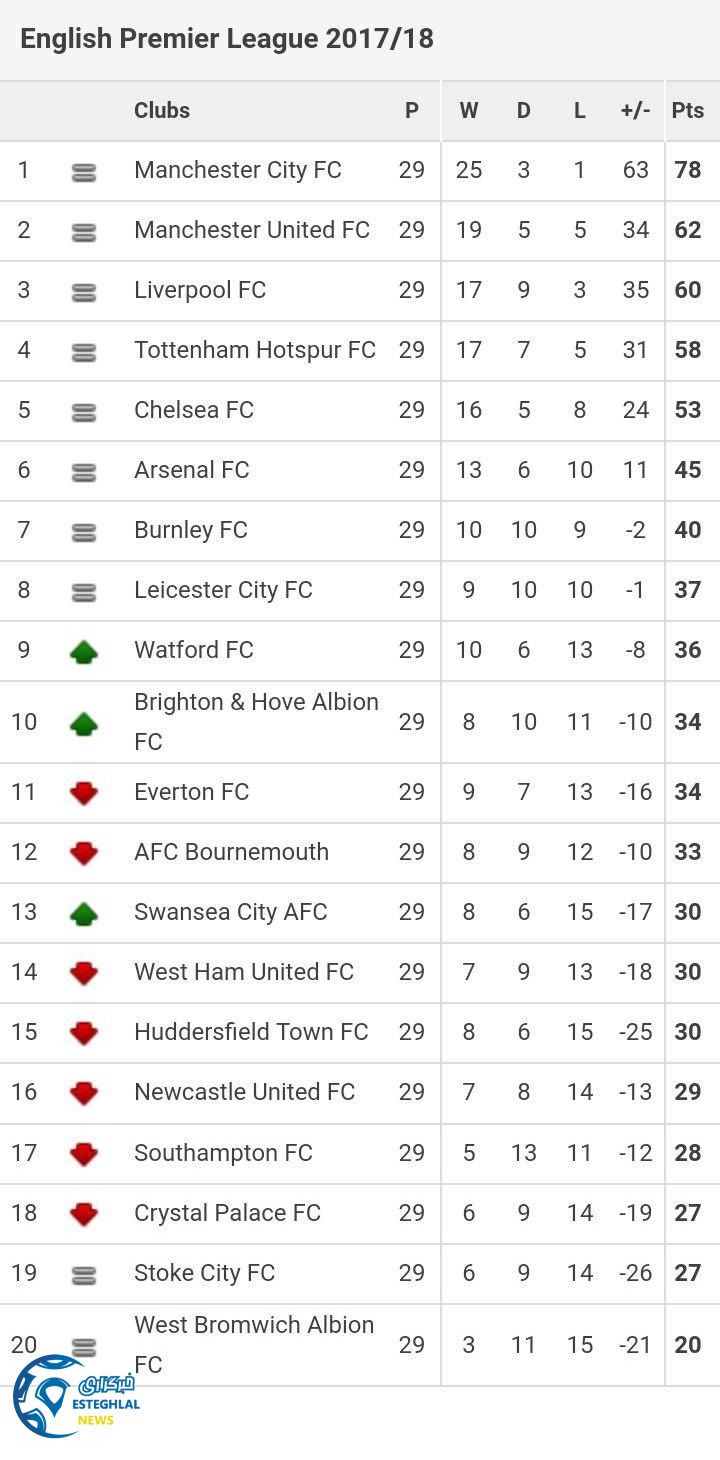Click Stoke City FC unchanged position icon
The width and height of the screenshot is (720, 1460).
84,1275
